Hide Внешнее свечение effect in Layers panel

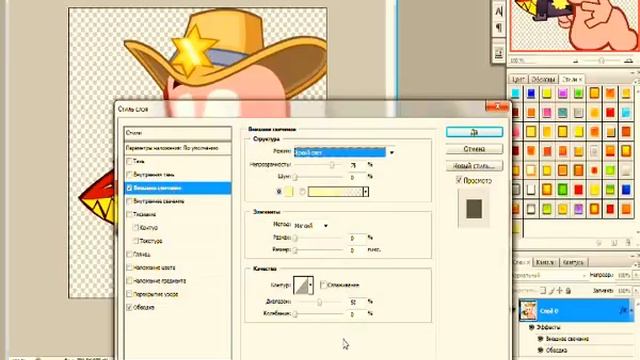pyautogui.click(x=540, y=339)
